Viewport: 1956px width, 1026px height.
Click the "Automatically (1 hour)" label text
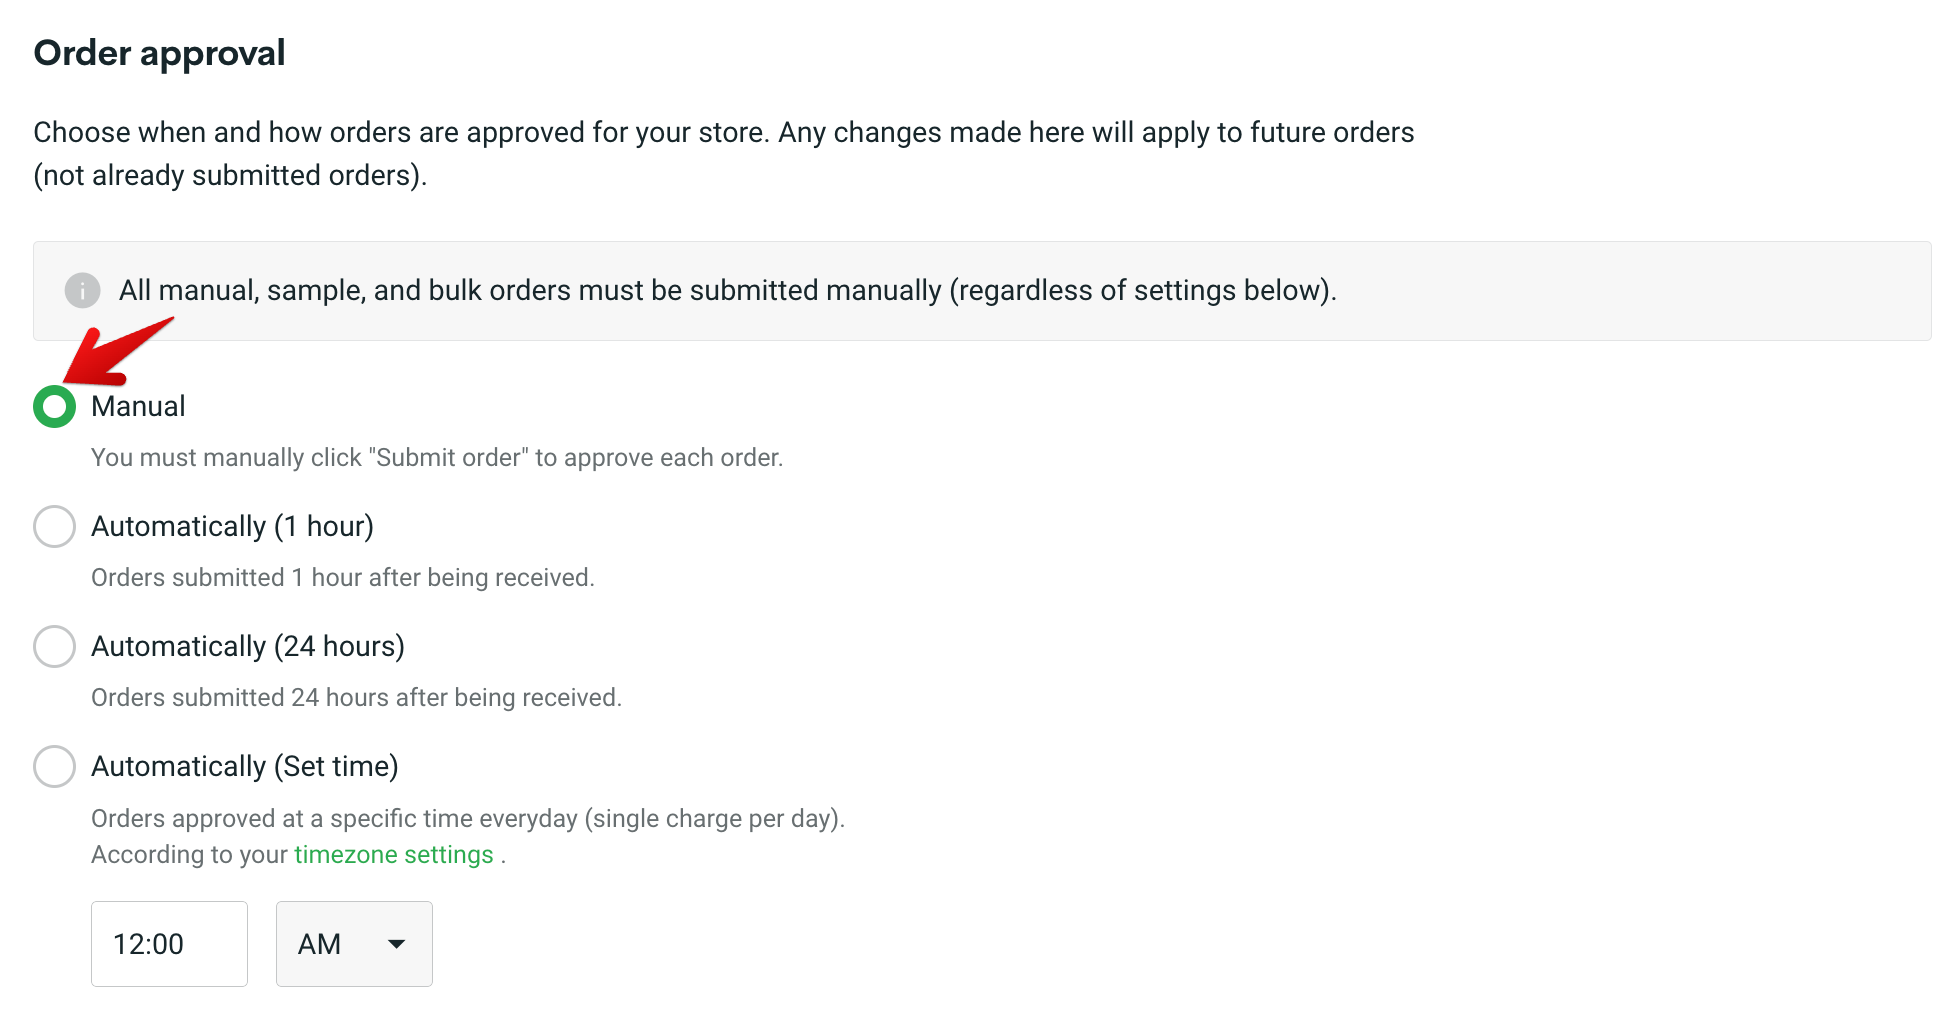[232, 527]
